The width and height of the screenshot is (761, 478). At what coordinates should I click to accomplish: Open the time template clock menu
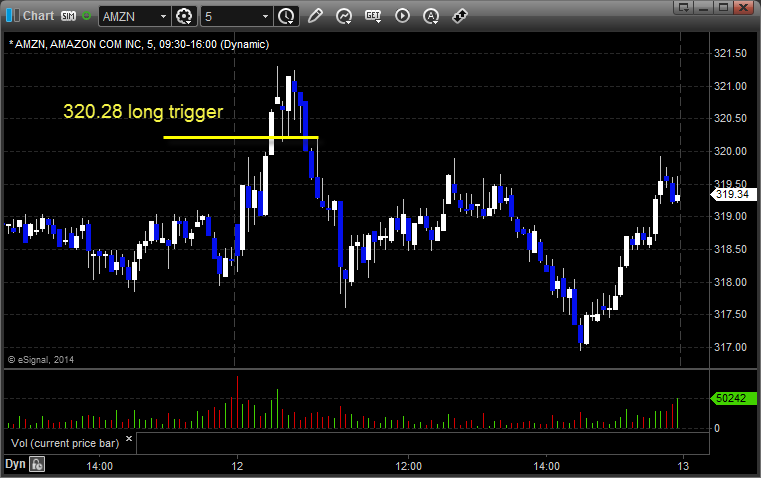[x=286, y=16]
